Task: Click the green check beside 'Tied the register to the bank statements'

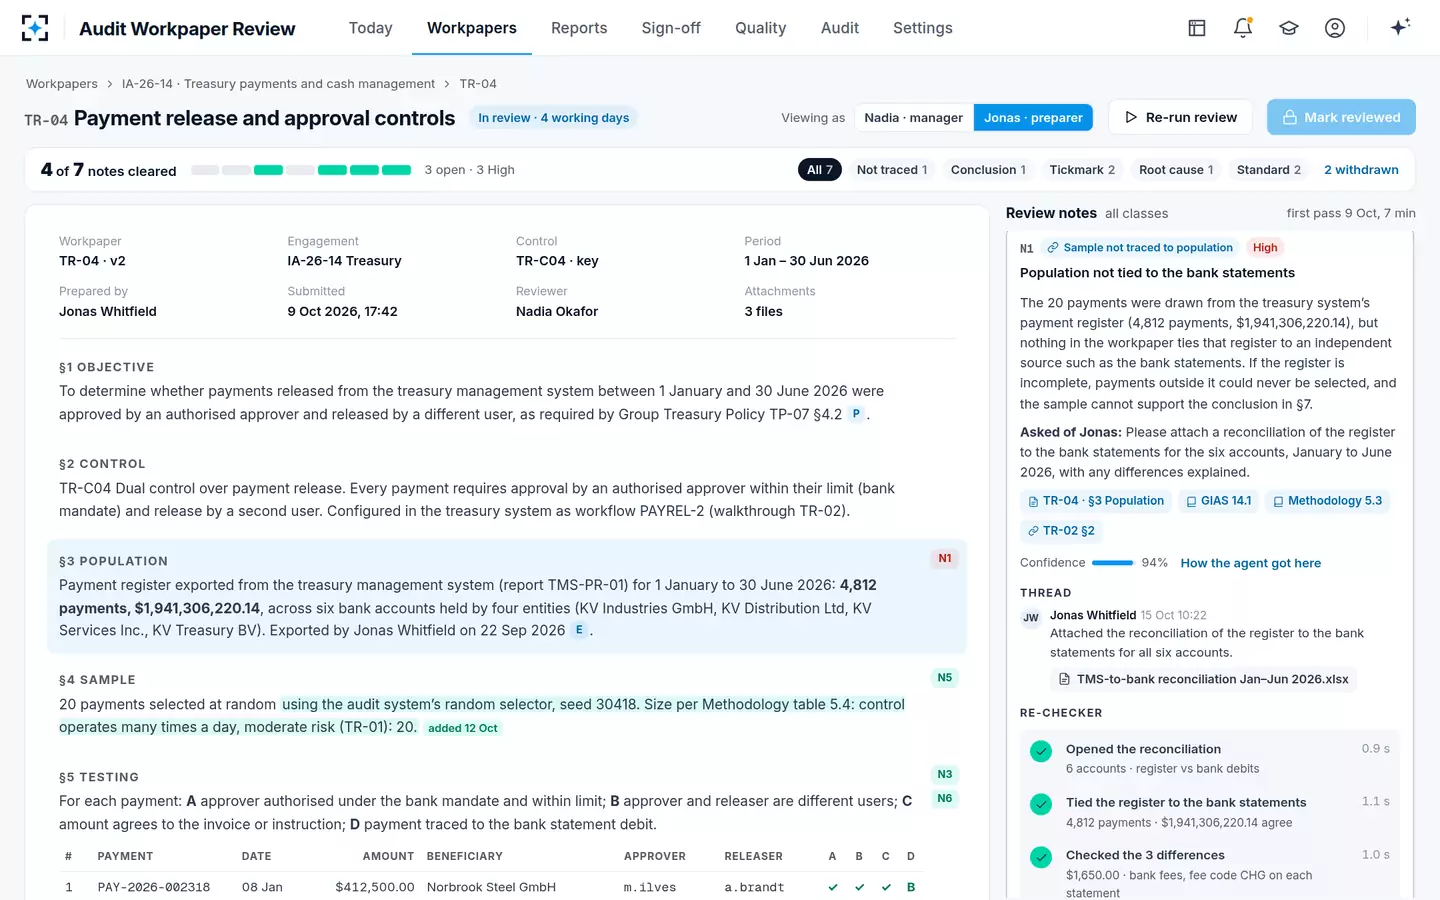Action: tap(1041, 804)
